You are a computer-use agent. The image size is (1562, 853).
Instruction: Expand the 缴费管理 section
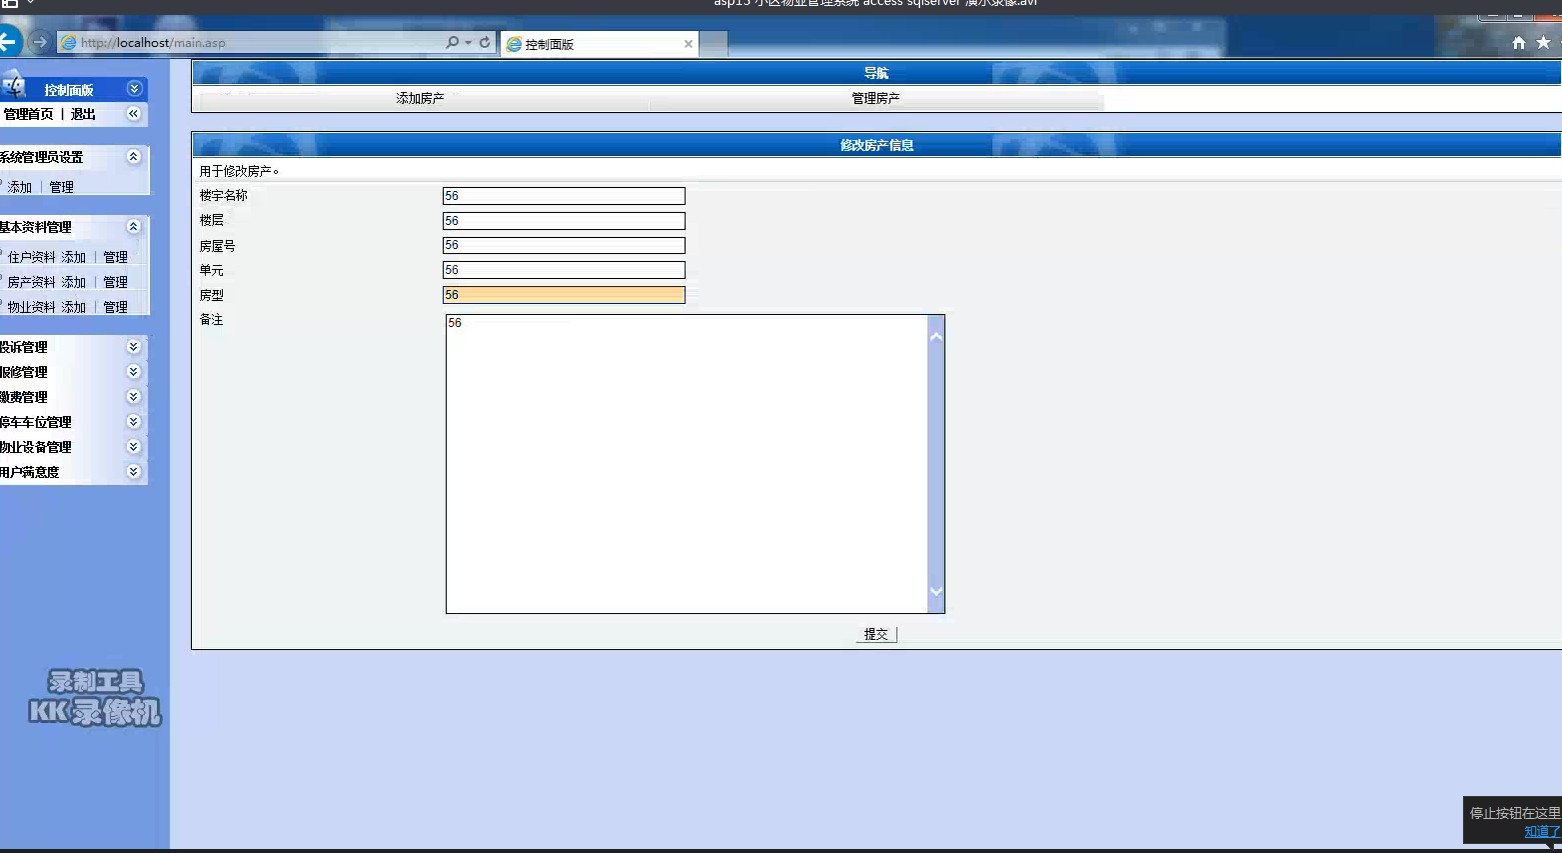coord(134,397)
